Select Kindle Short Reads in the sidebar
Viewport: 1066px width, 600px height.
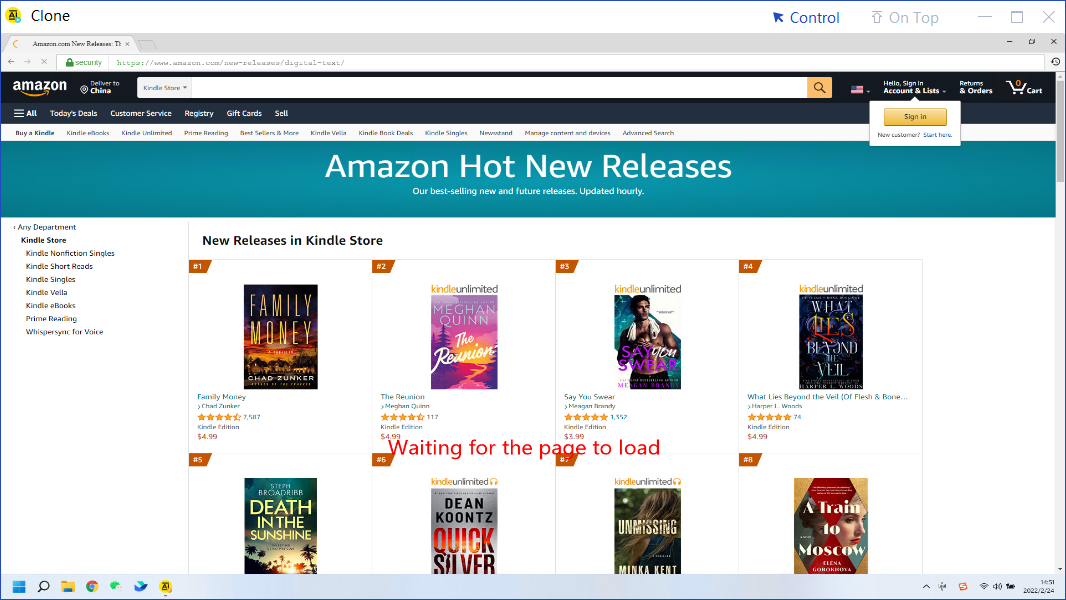point(59,266)
